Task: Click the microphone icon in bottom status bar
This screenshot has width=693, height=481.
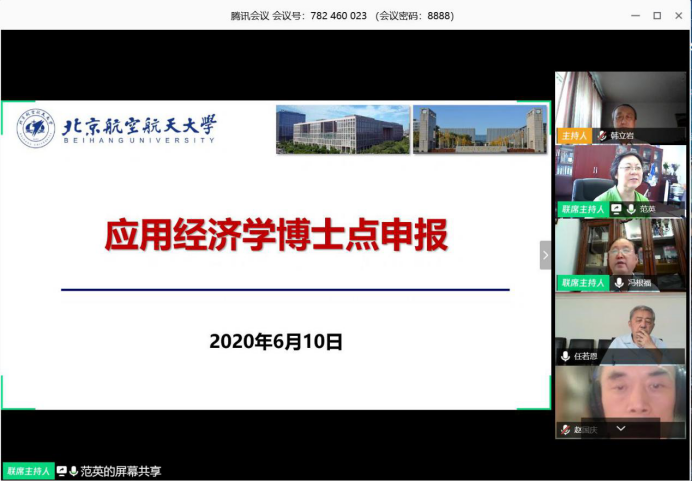Action: [74, 471]
